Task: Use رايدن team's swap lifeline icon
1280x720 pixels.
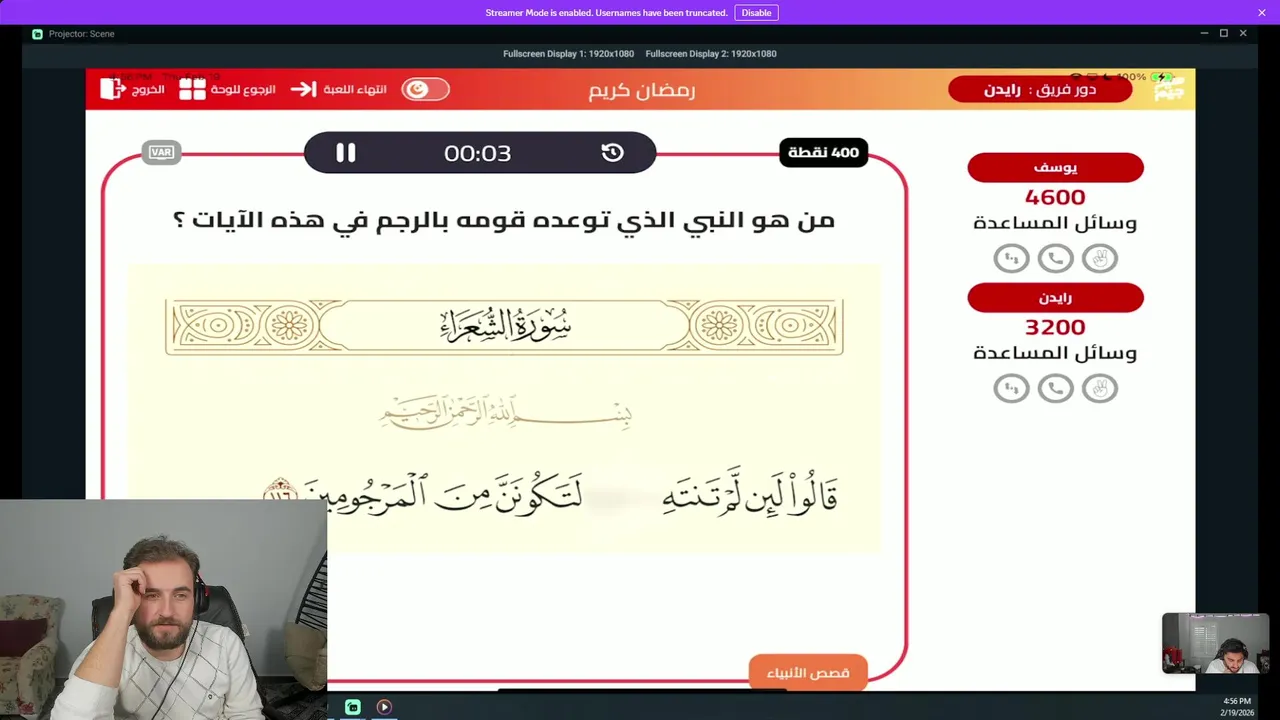Action: (1011, 388)
